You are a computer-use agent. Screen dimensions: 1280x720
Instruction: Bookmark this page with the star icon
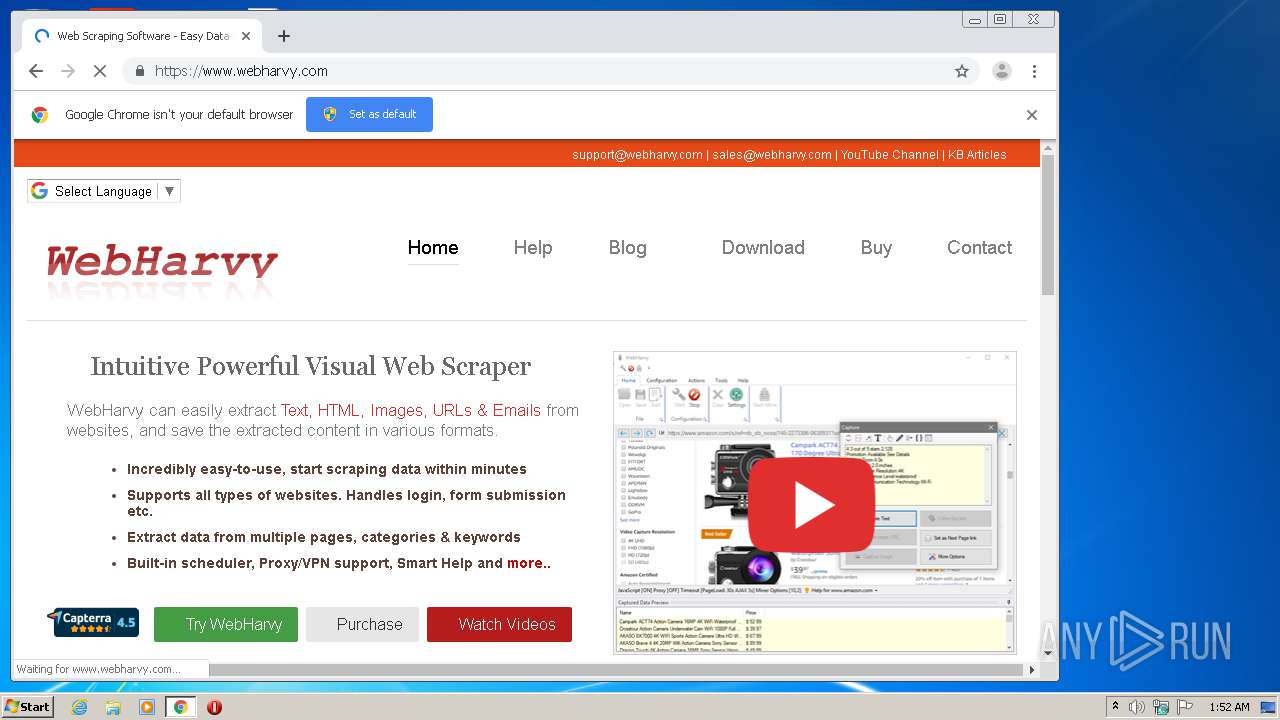point(962,71)
